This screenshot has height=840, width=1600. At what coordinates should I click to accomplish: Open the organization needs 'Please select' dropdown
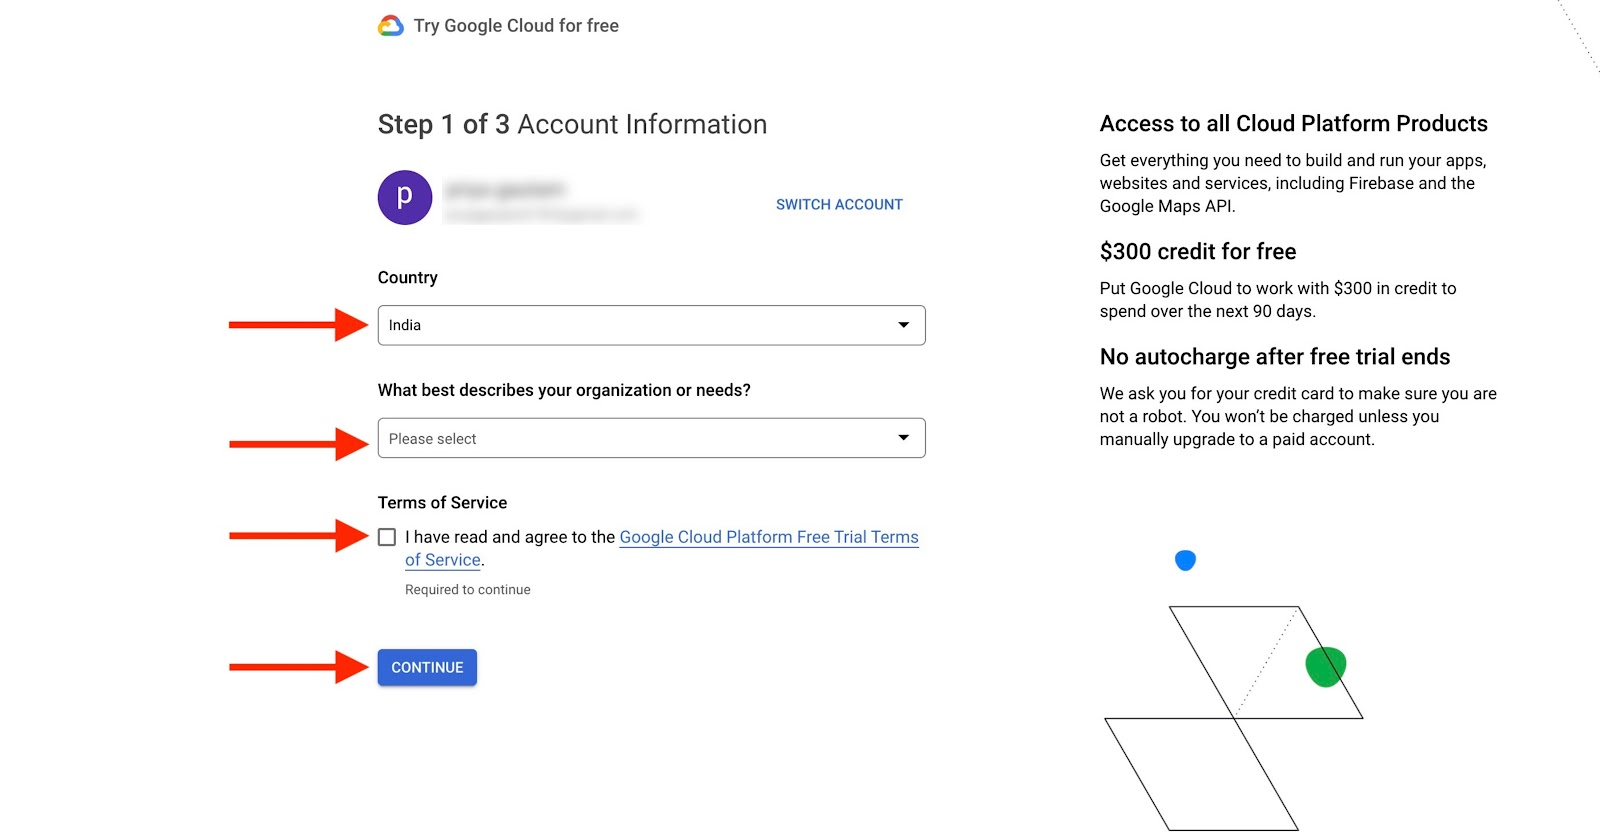click(x=651, y=438)
